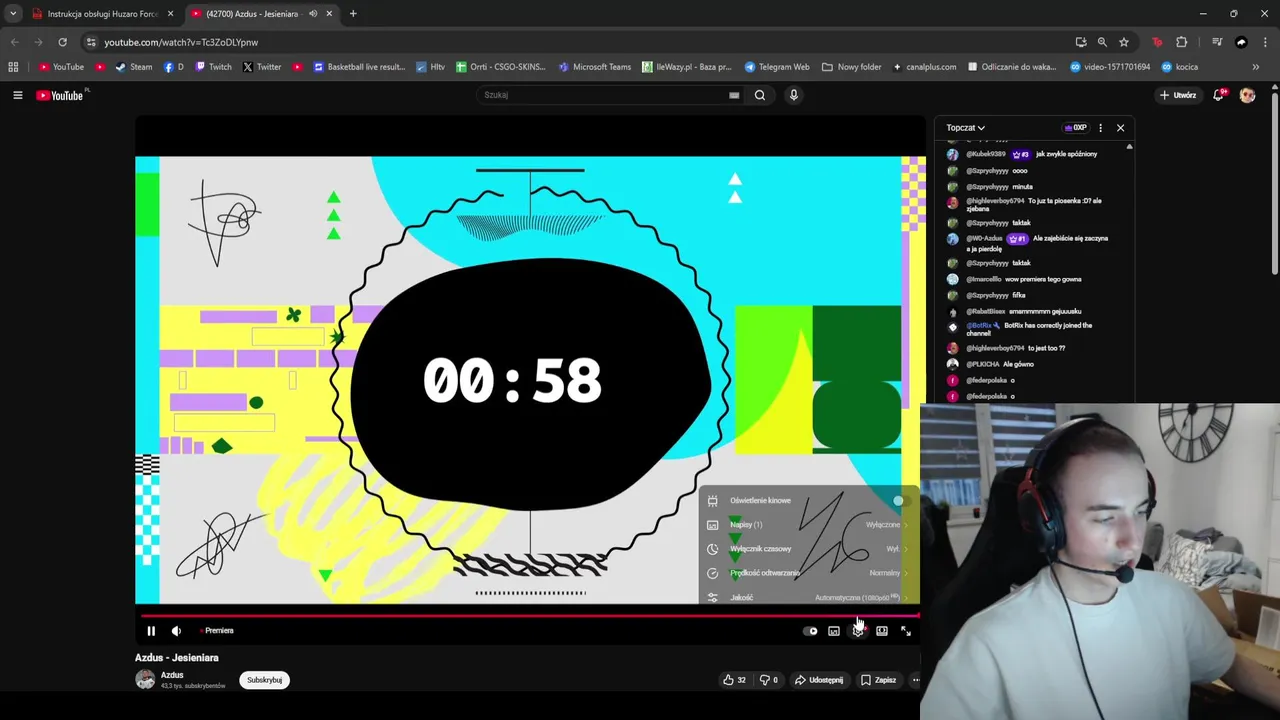Open the apps grid icon in bookmarks bar
The height and width of the screenshot is (720, 1280).
tap(13, 67)
